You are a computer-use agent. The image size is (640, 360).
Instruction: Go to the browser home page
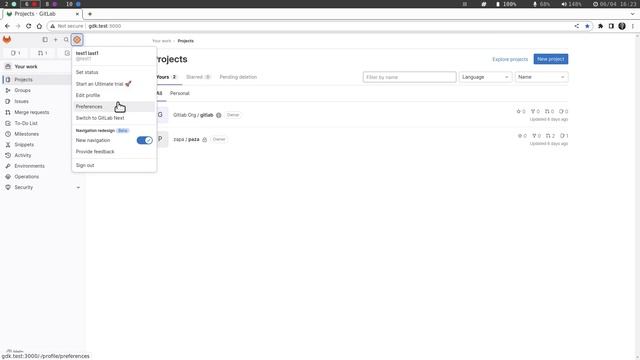pos(39,26)
